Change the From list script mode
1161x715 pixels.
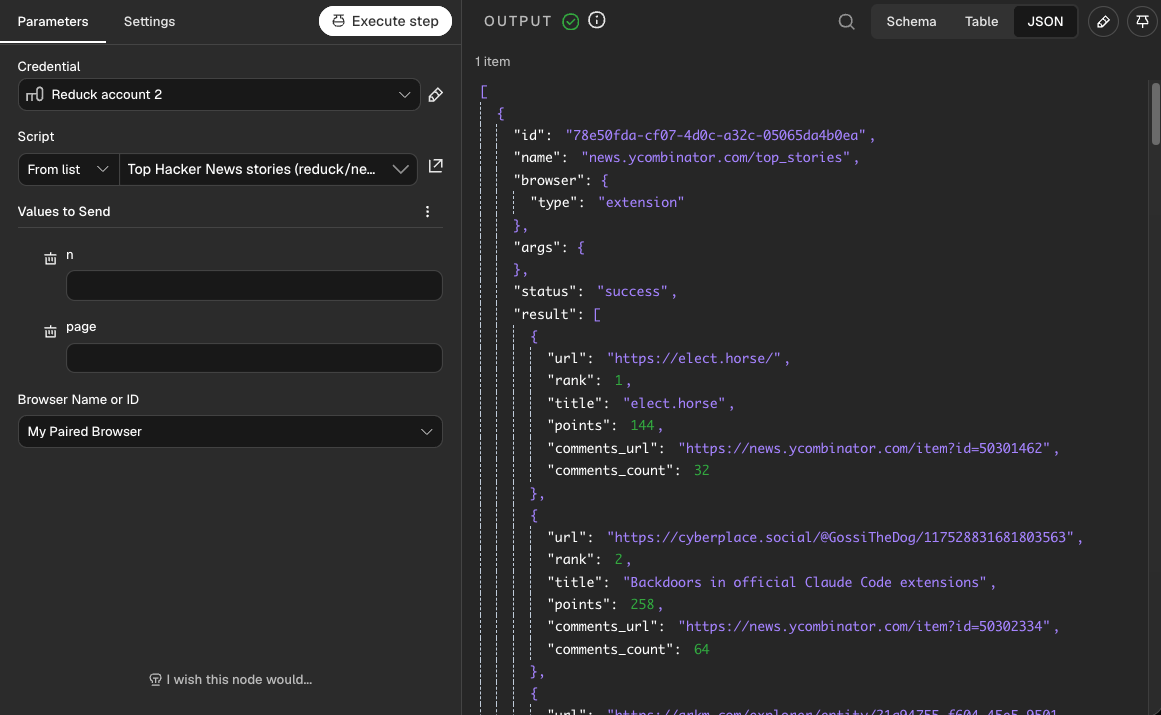click(68, 169)
